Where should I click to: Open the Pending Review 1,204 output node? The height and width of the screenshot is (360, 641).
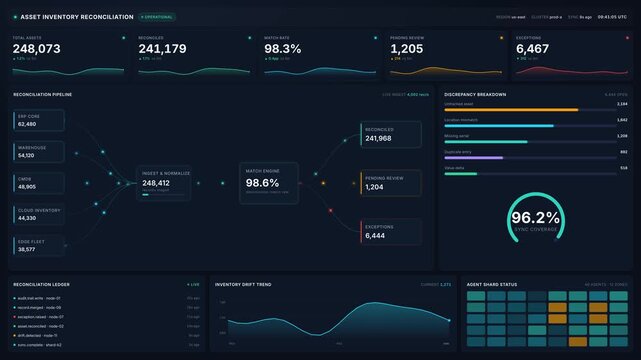(391, 183)
